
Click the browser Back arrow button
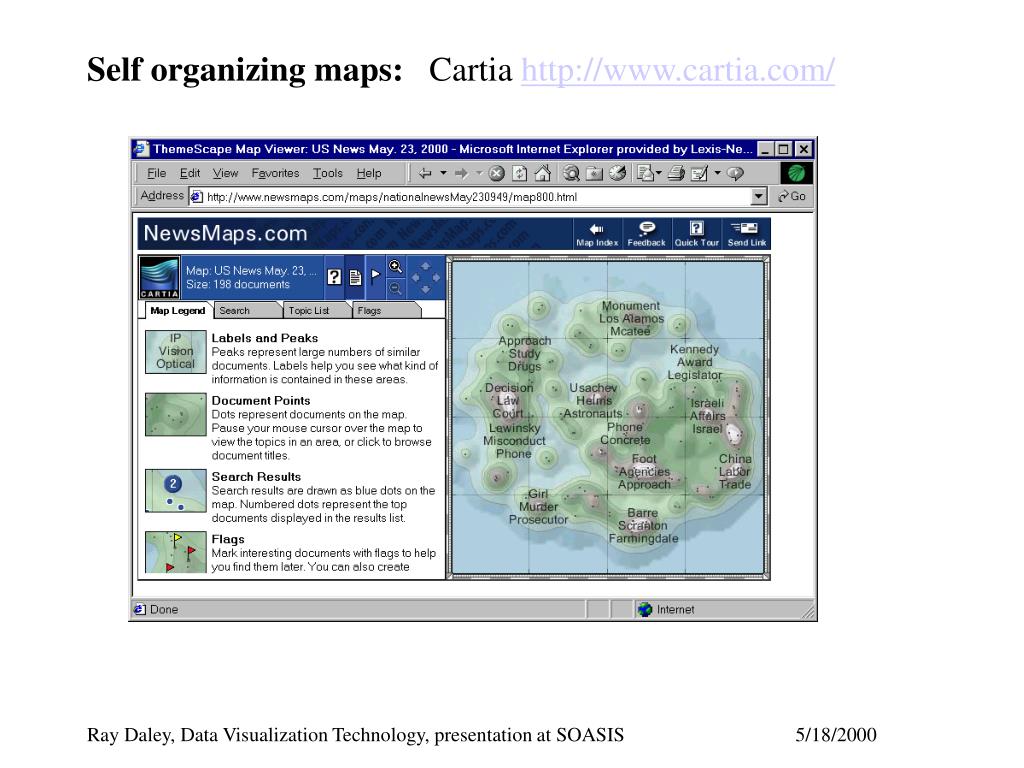coord(426,174)
